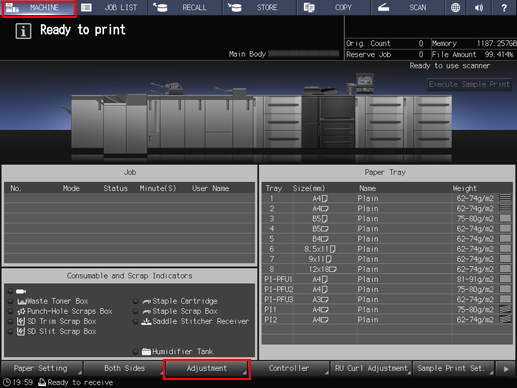The width and height of the screenshot is (517, 388).
Task: Select the toner cartridge status lamp
Action: [x=11, y=291]
